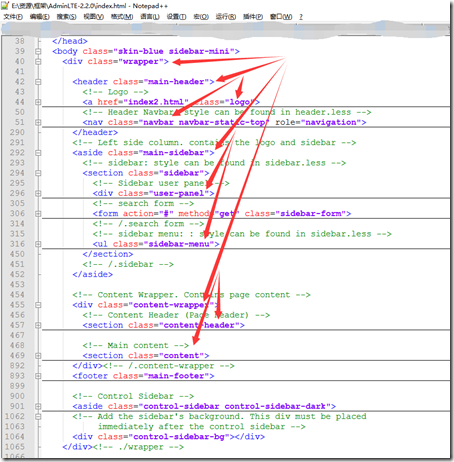Click the 'Content Header (Page header)' comment
Image resolution: width=454 pixels, height=462 pixels.
click(176, 315)
